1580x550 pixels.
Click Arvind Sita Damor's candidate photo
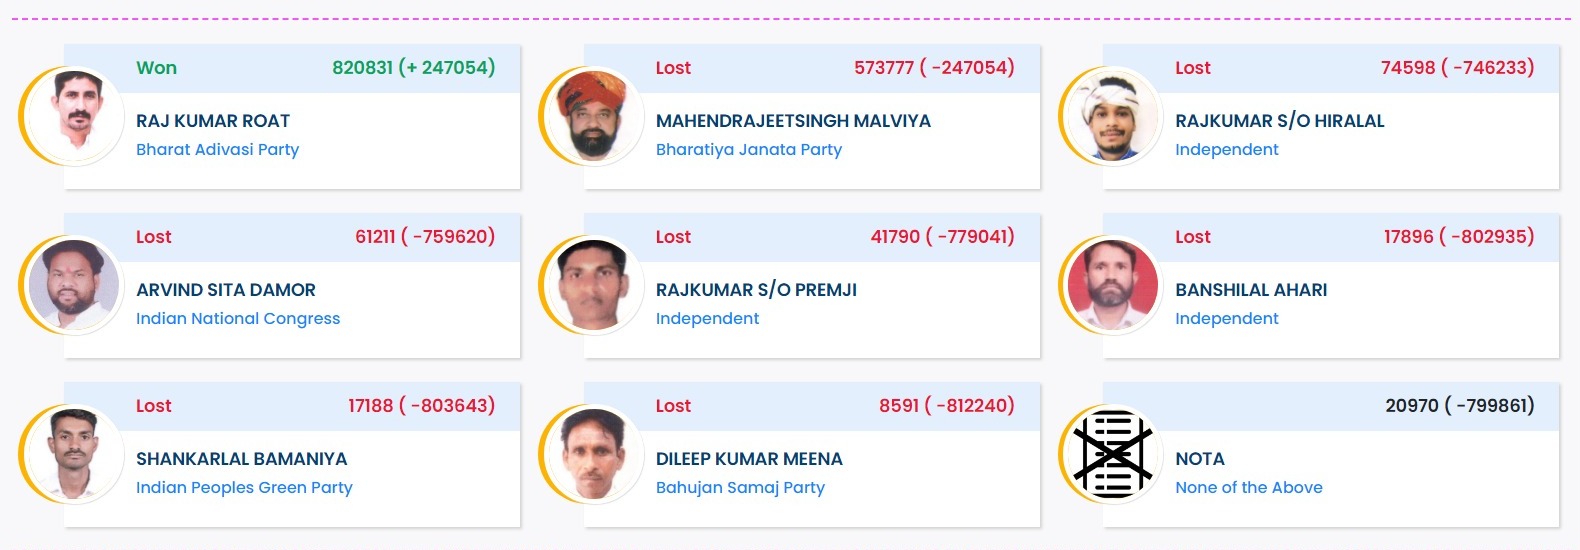point(74,284)
